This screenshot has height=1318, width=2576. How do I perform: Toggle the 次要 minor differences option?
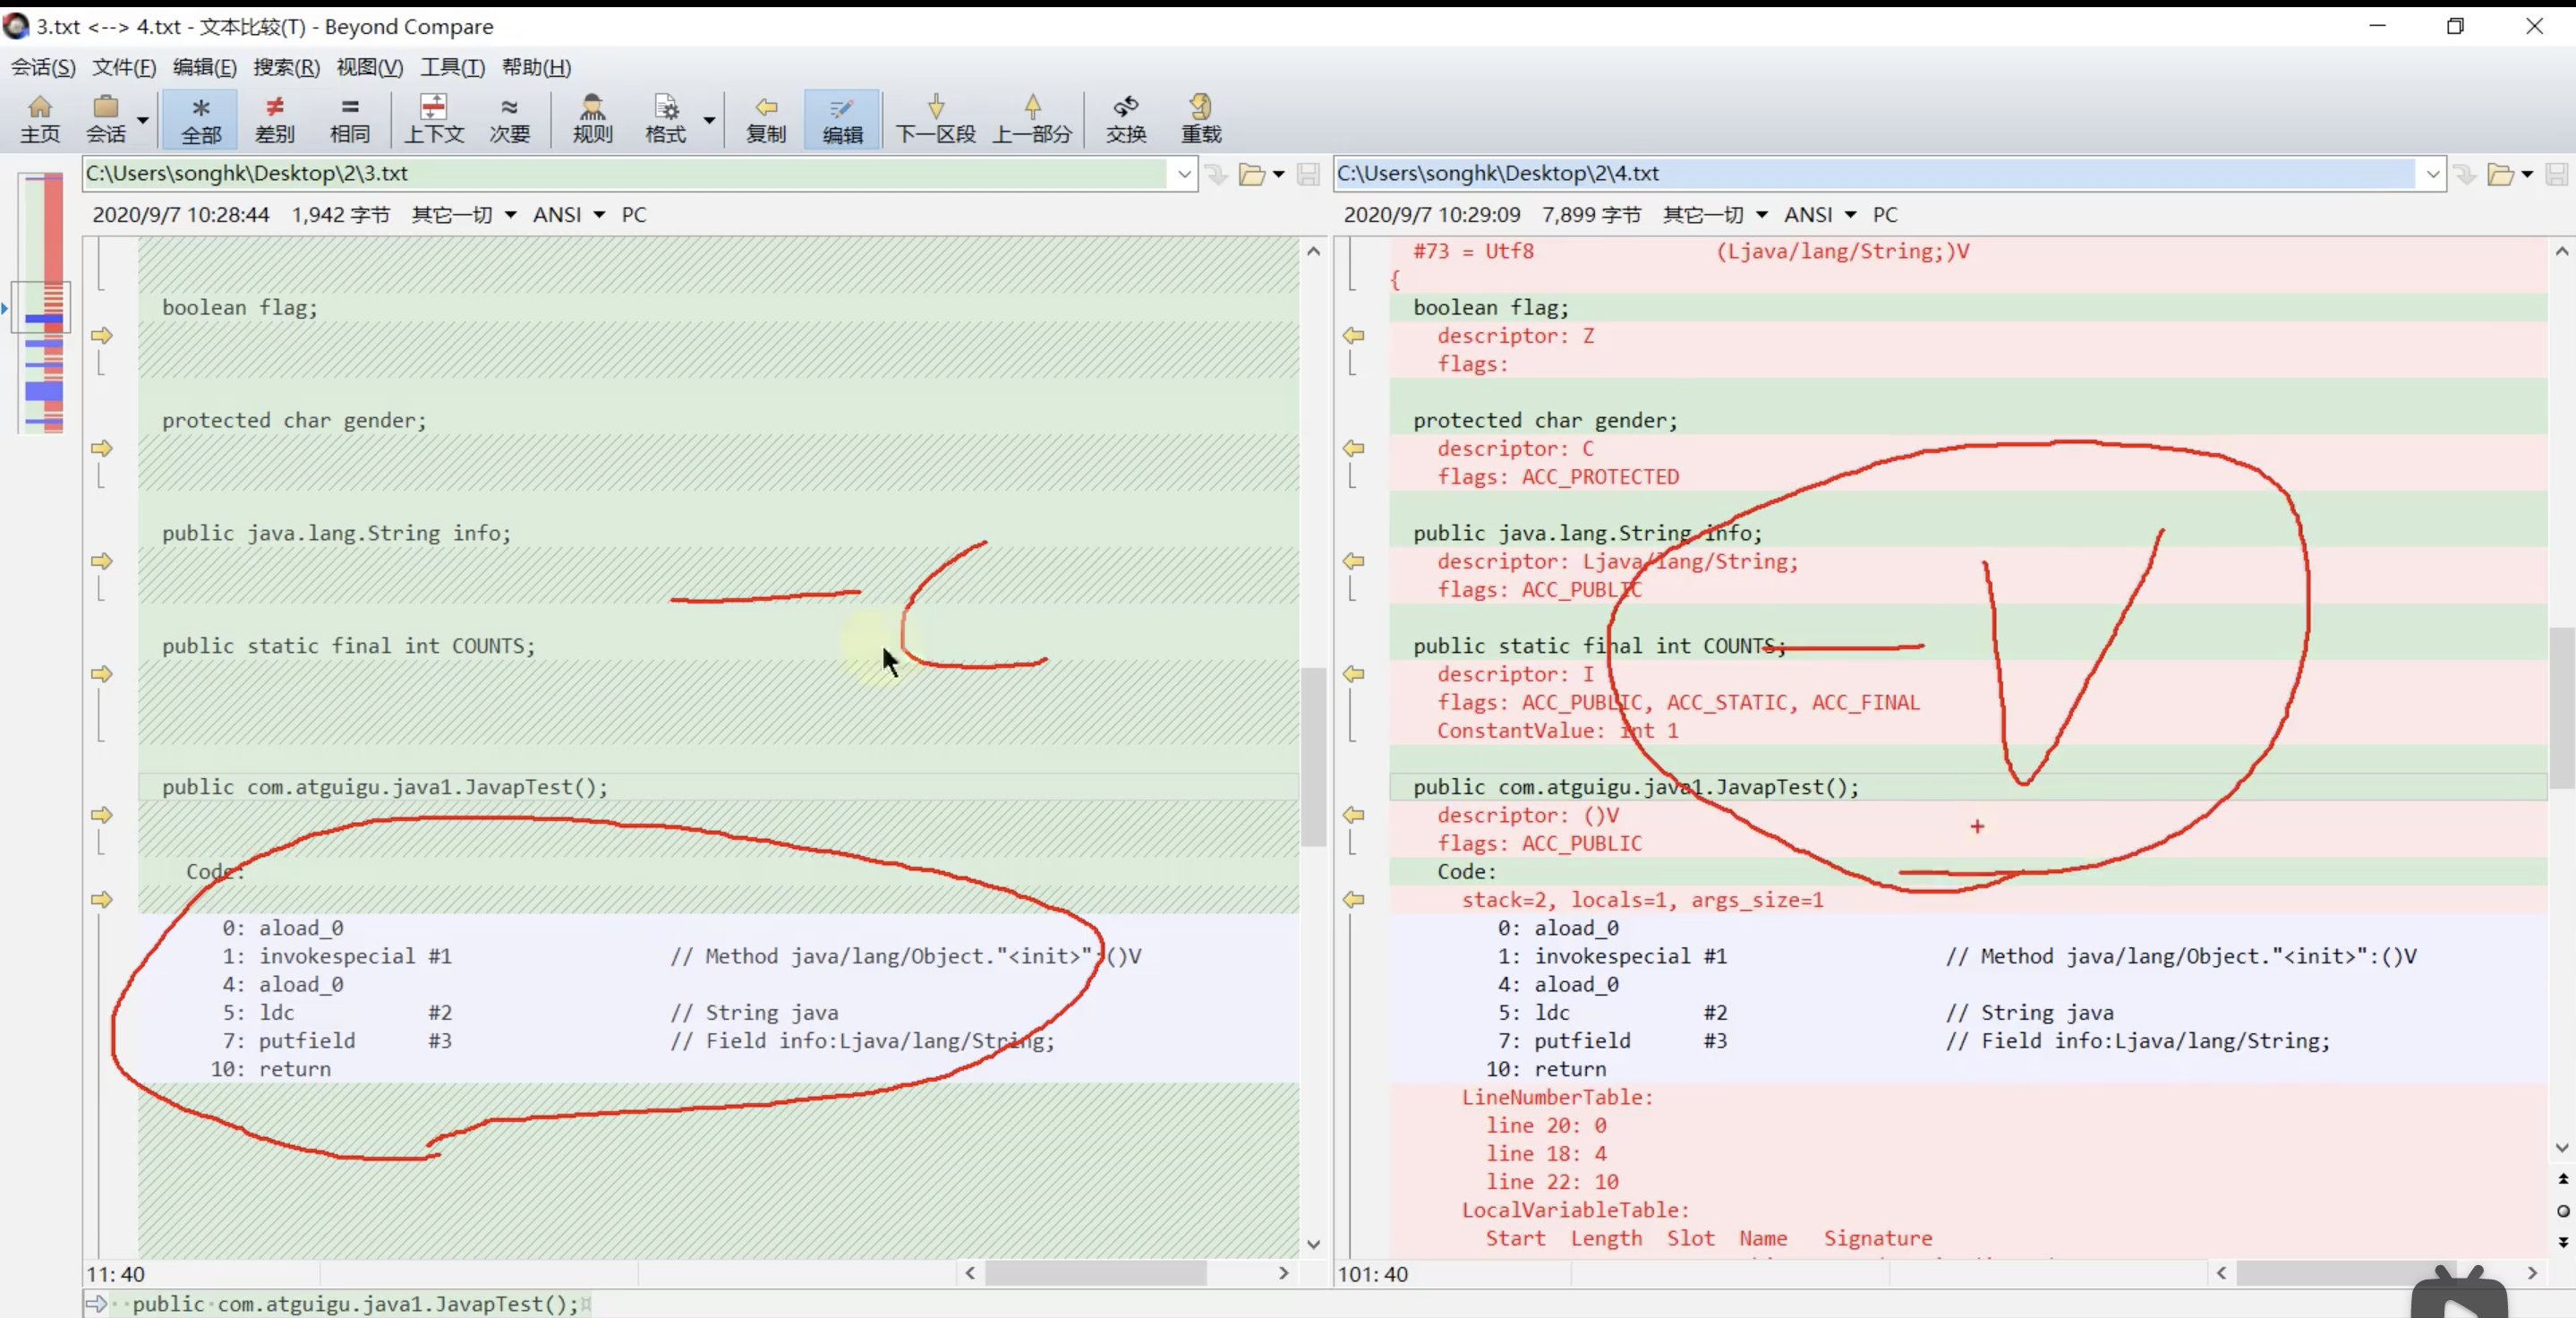[509, 119]
